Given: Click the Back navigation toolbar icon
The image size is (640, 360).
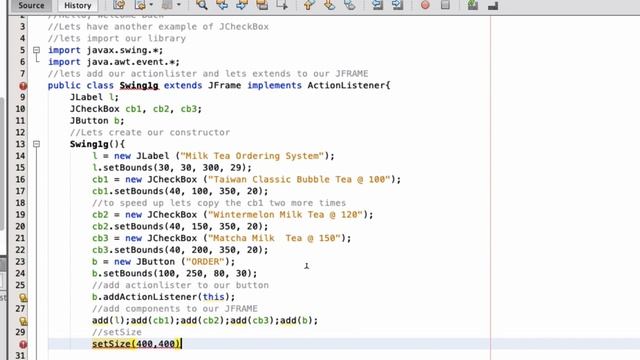Looking at the screenshot, I should [x=140, y=5].
